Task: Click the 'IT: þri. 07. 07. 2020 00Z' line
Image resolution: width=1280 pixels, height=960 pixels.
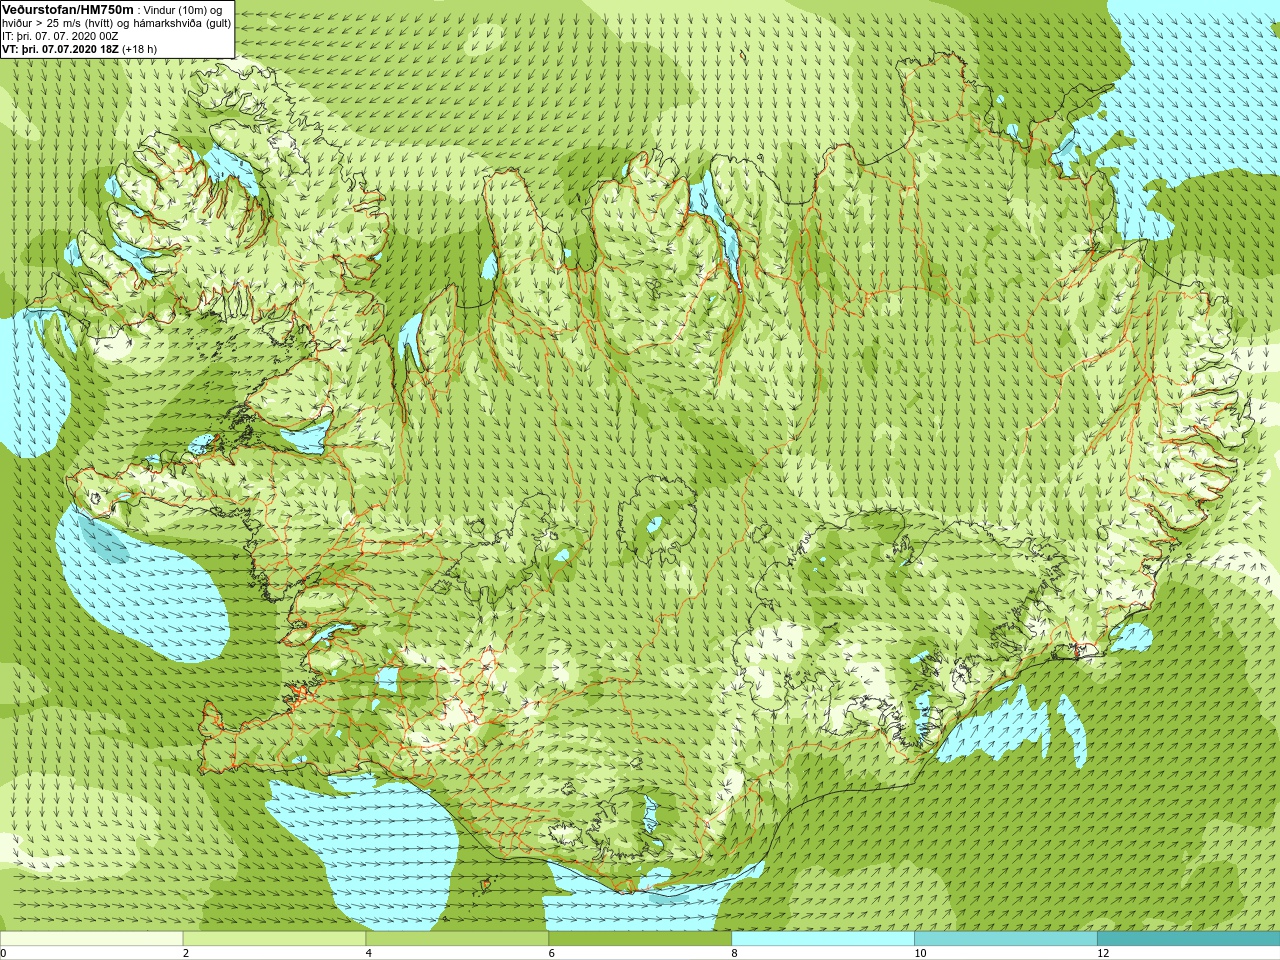Action: (x=60, y=36)
